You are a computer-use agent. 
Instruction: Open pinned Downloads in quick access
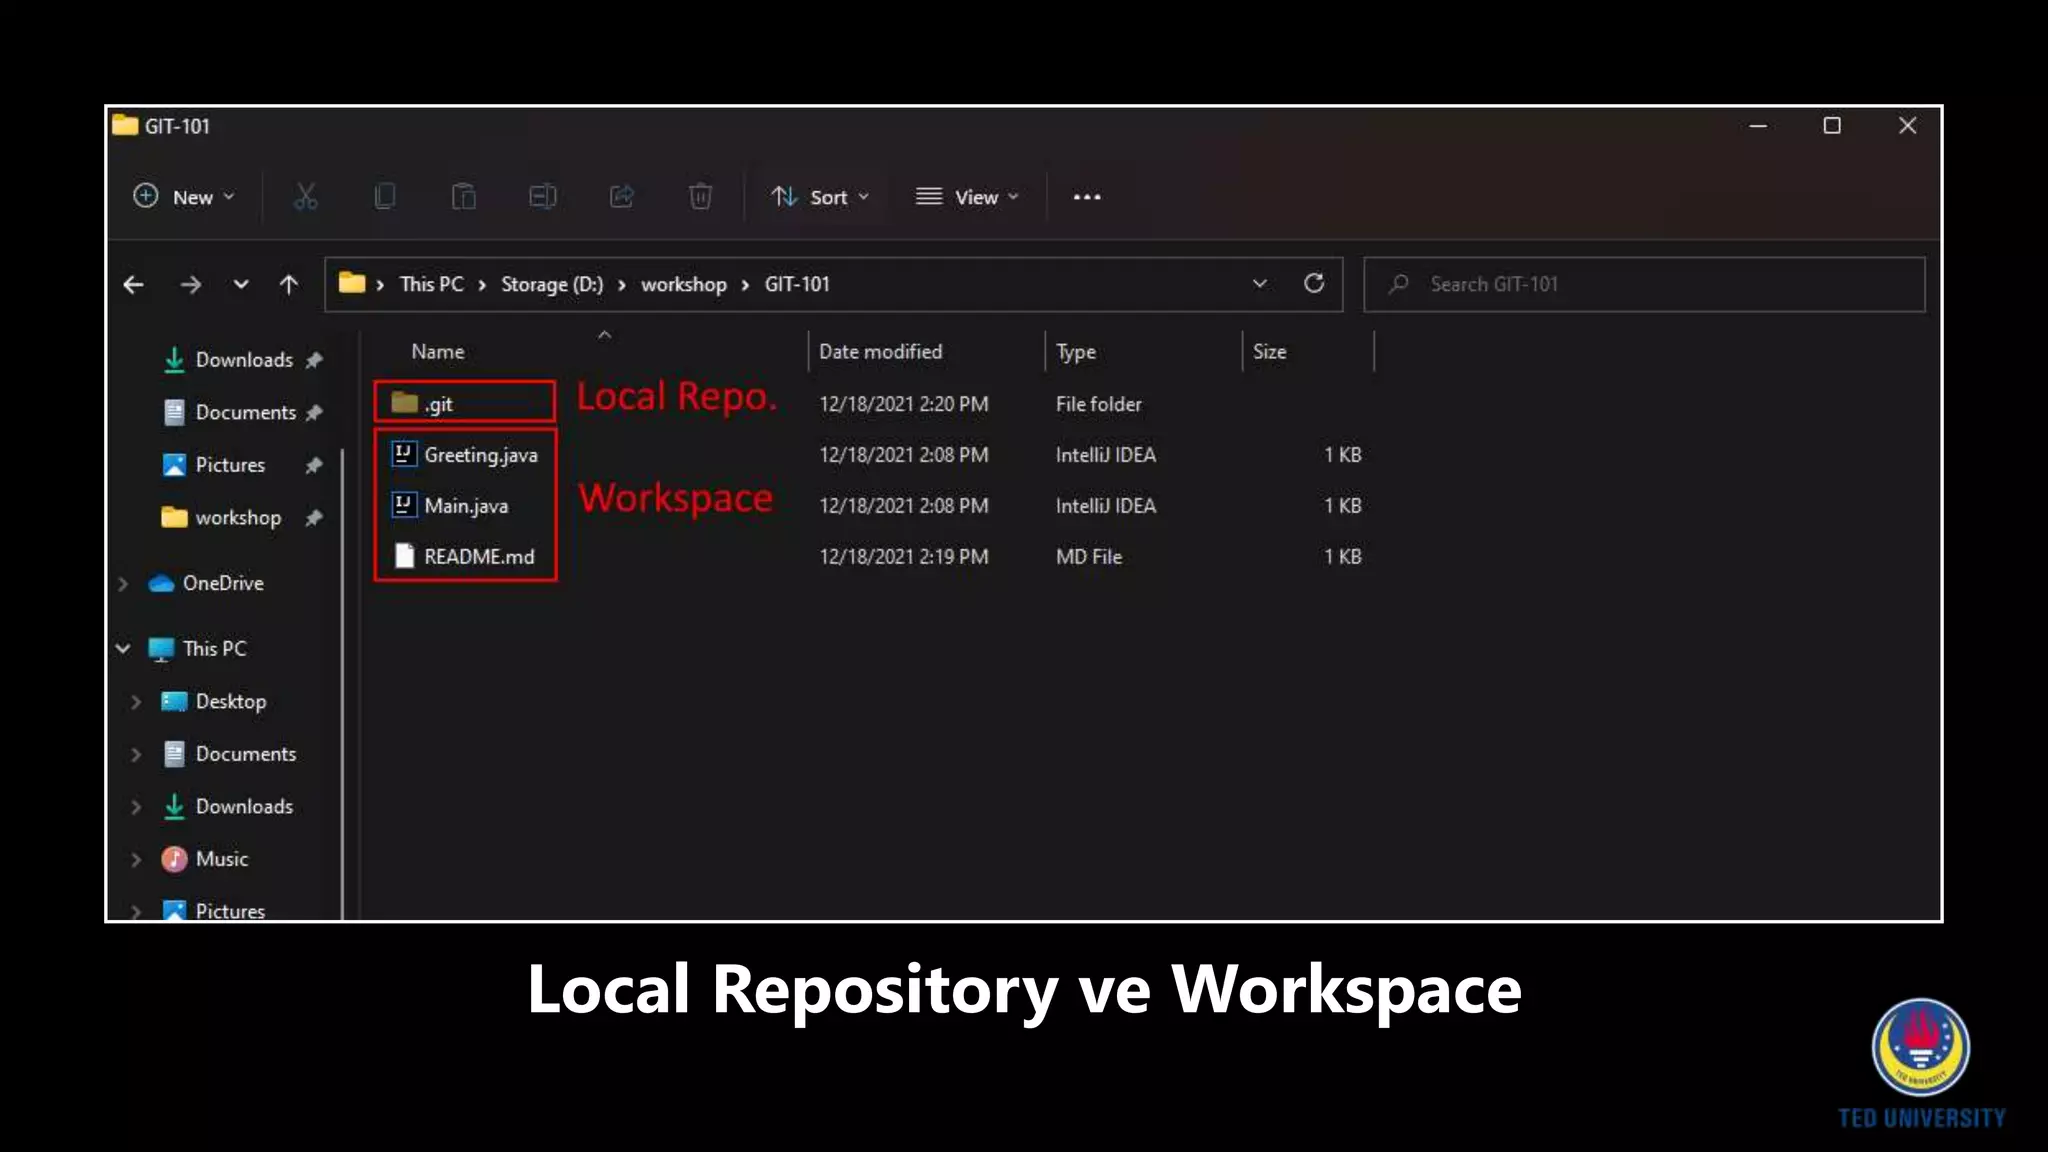click(x=243, y=360)
